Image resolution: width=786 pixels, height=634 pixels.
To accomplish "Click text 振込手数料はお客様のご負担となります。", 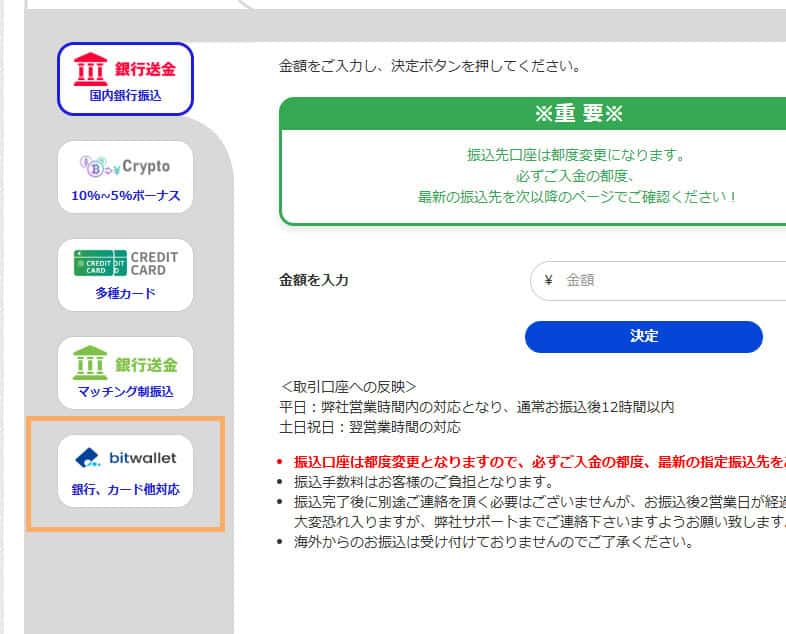I will pos(424,482).
